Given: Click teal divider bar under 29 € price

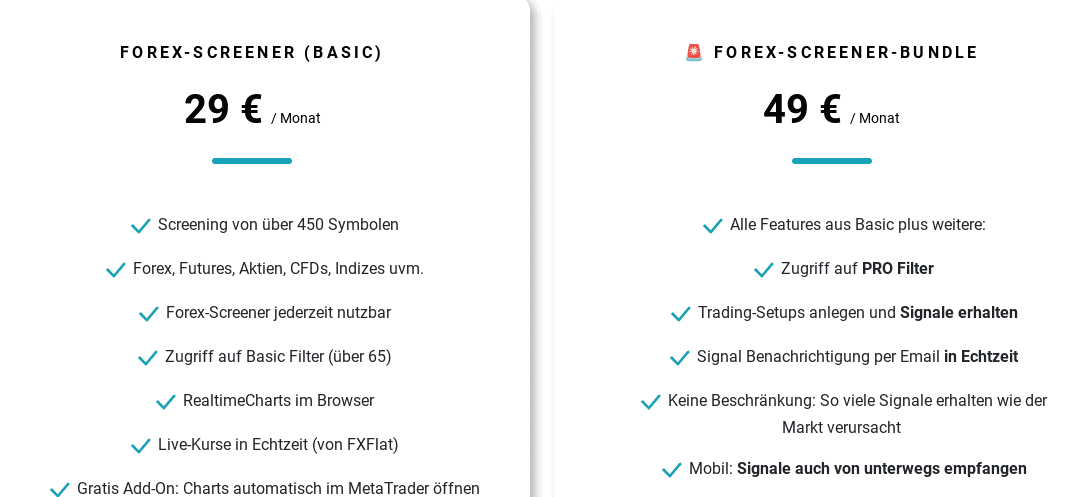Looking at the screenshot, I should click(x=252, y=161).
